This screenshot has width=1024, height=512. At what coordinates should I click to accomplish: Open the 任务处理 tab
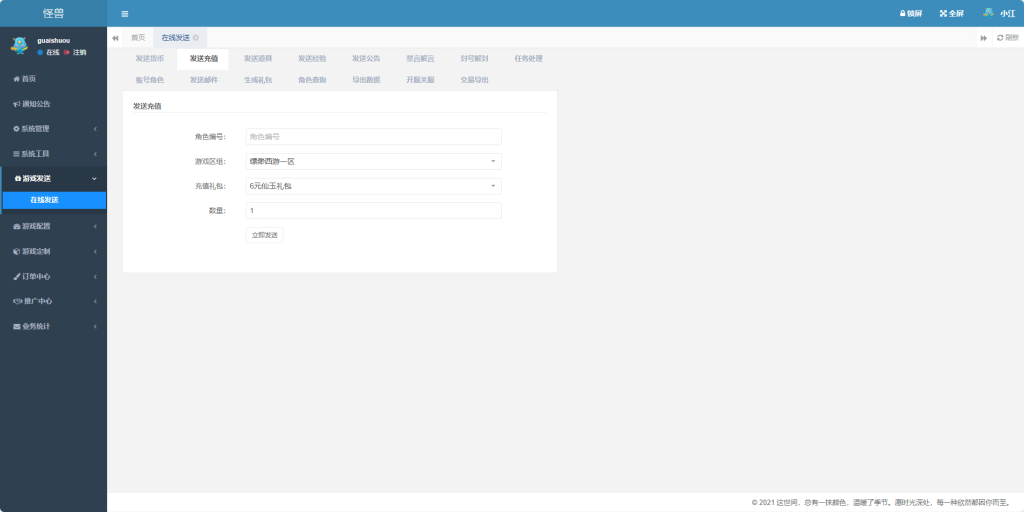pyautogui.click(x=528, y=59)
